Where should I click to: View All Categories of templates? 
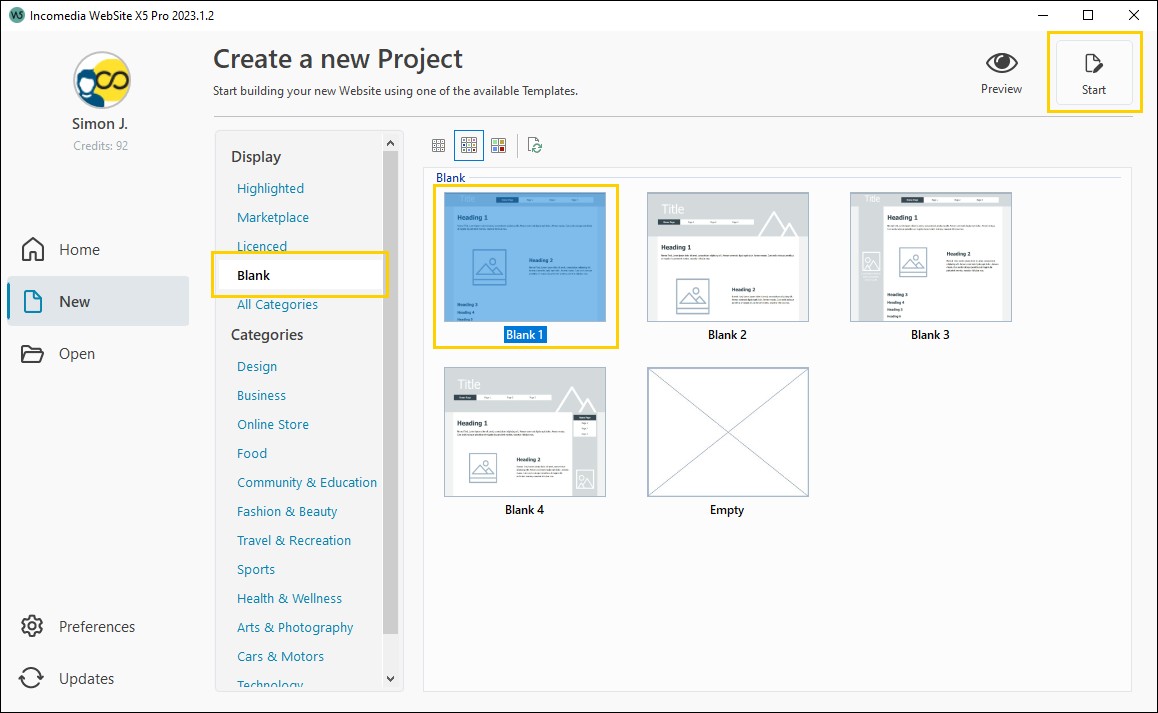click(277, 304)
